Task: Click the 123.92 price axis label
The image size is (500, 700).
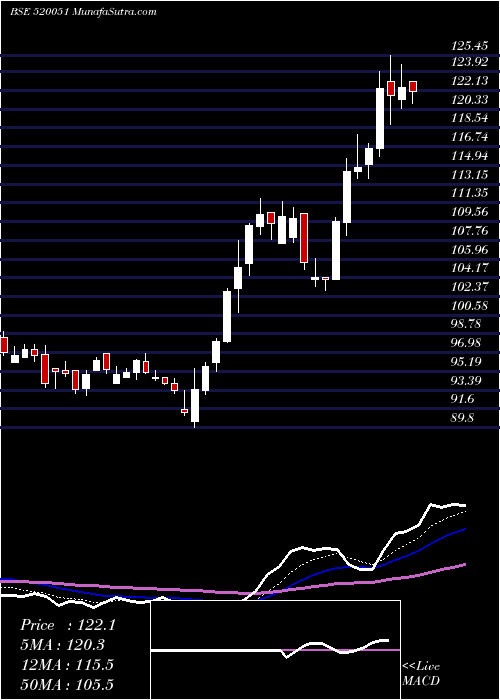Action: point(469,62)
